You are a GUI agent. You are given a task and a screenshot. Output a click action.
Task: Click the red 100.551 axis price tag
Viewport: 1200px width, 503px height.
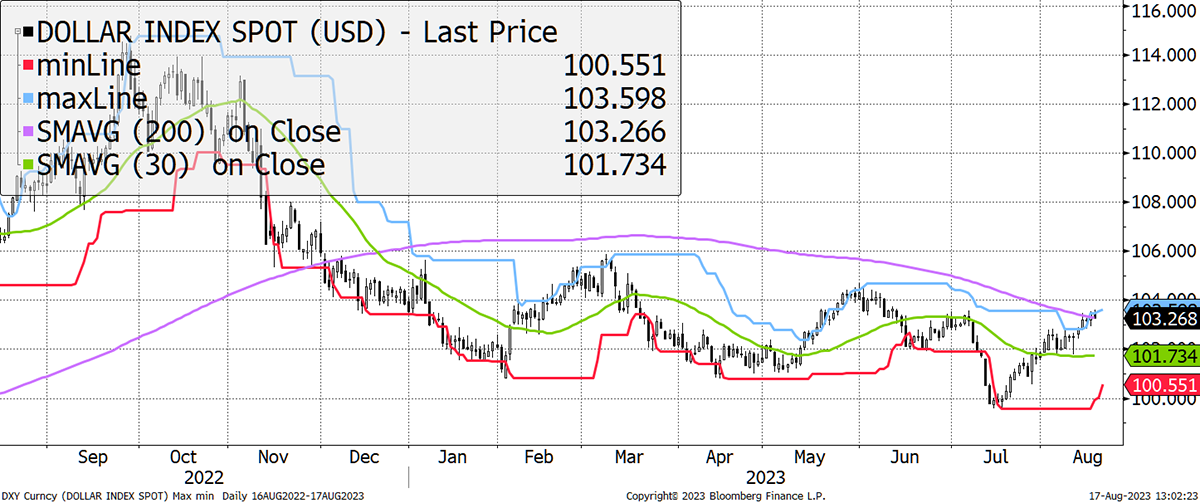1163,386
